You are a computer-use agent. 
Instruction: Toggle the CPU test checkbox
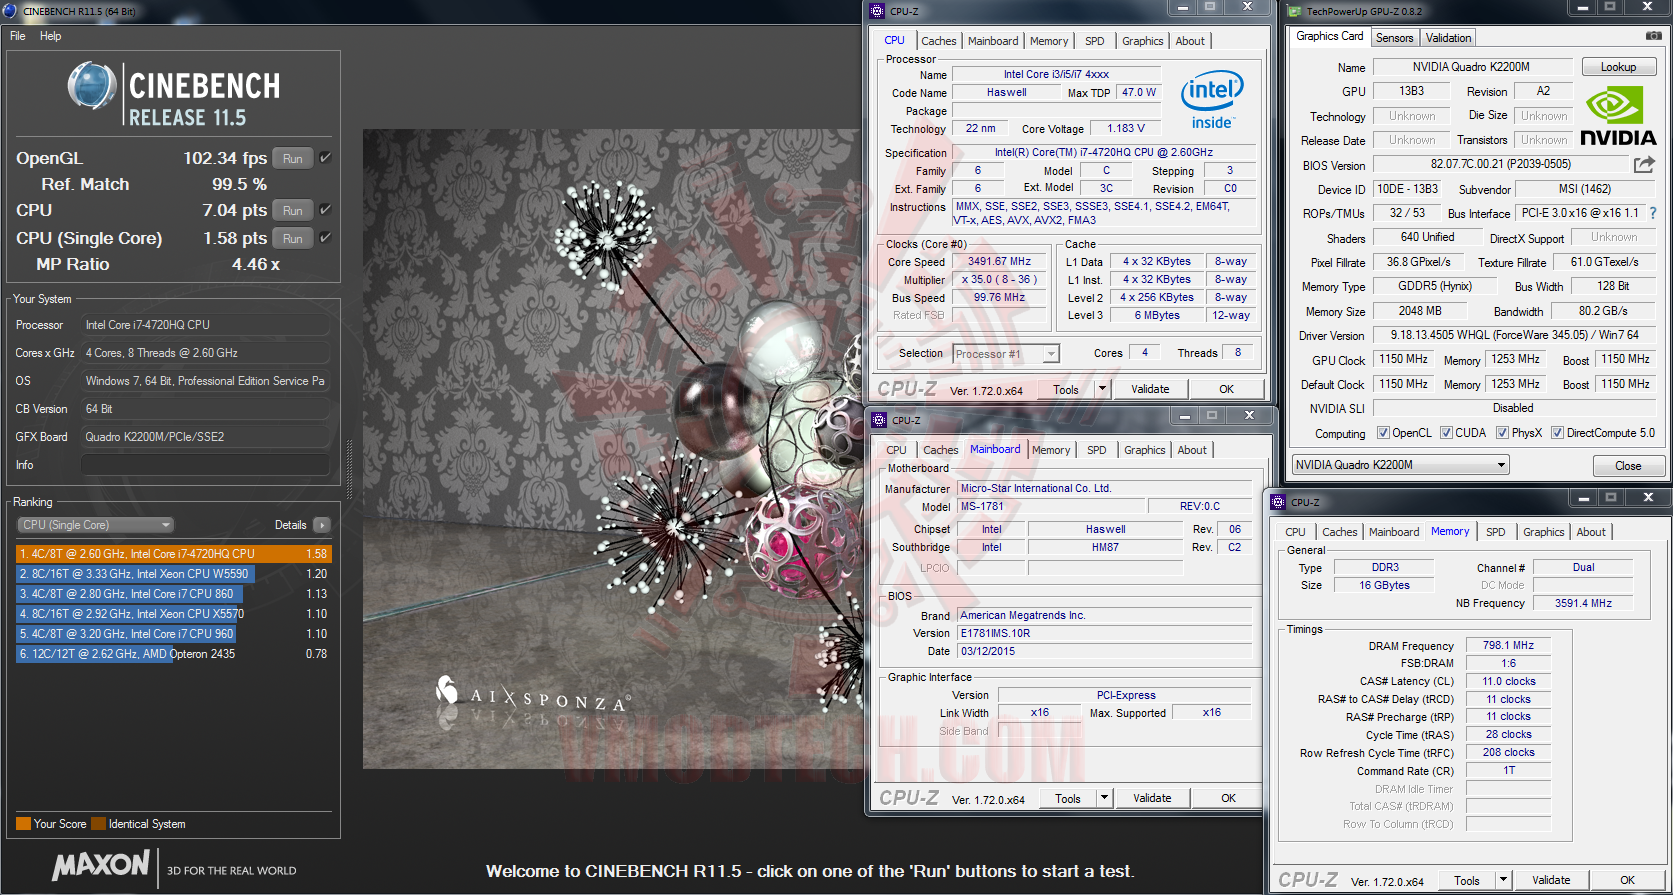tap(325, 210)
